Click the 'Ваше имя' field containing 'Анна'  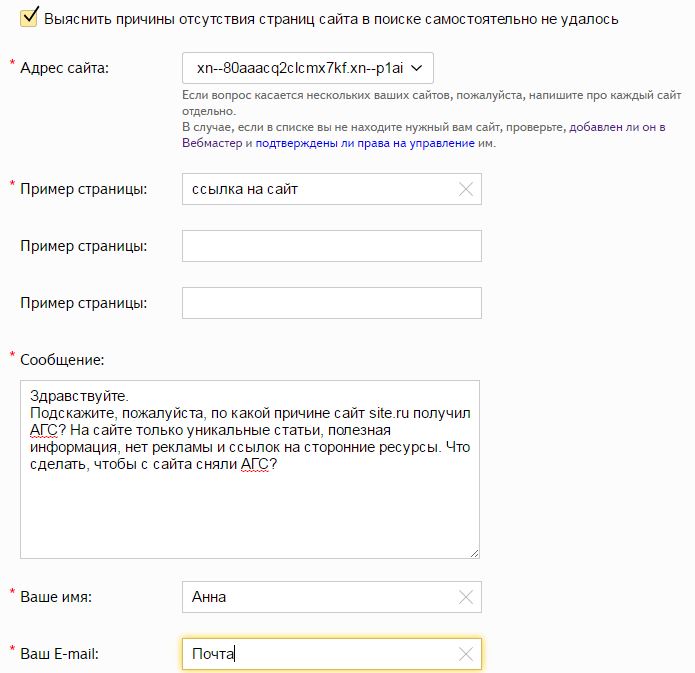[x=315, y=597]
